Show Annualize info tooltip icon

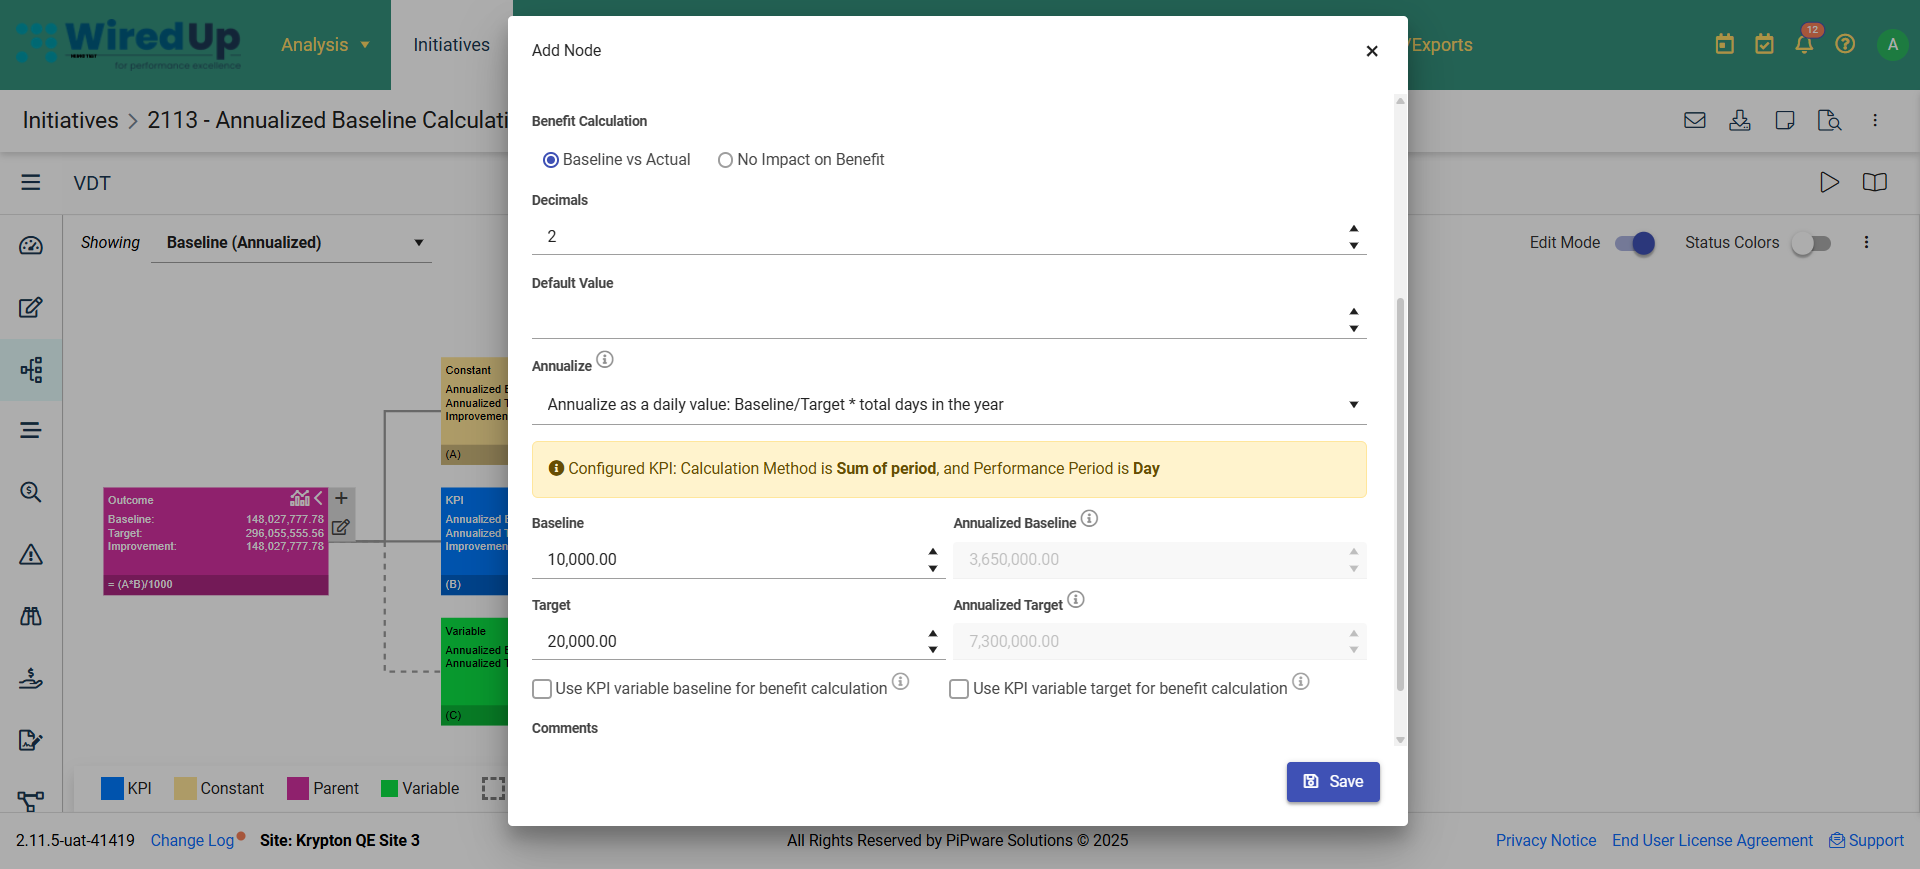[605, 360]
